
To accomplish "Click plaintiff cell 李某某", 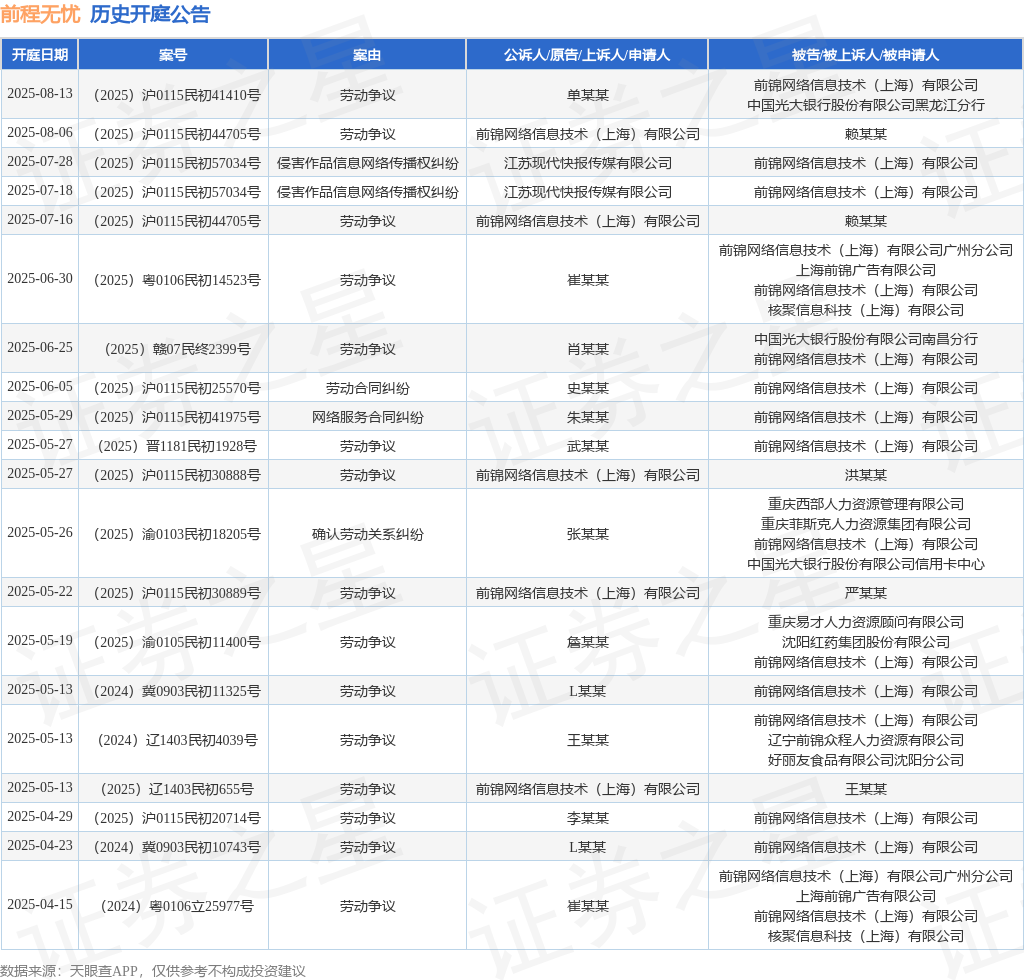I will tap(588, 818).
